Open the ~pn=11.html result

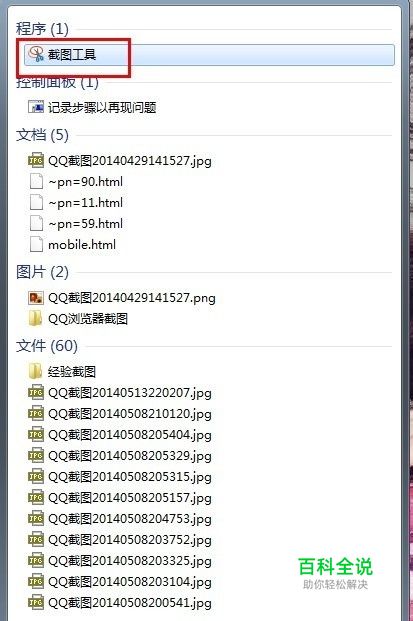[85, 202]
